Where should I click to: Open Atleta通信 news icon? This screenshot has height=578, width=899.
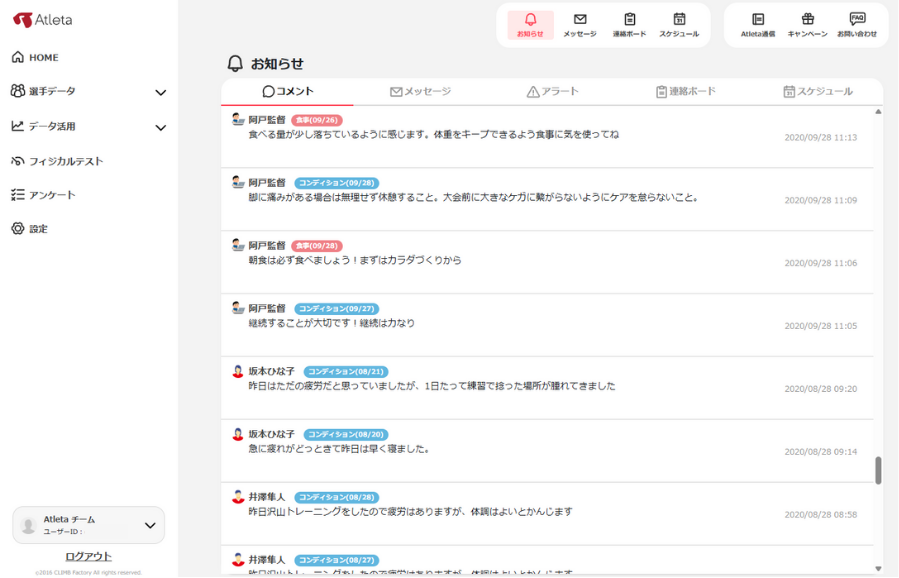[x=758, y=25]
